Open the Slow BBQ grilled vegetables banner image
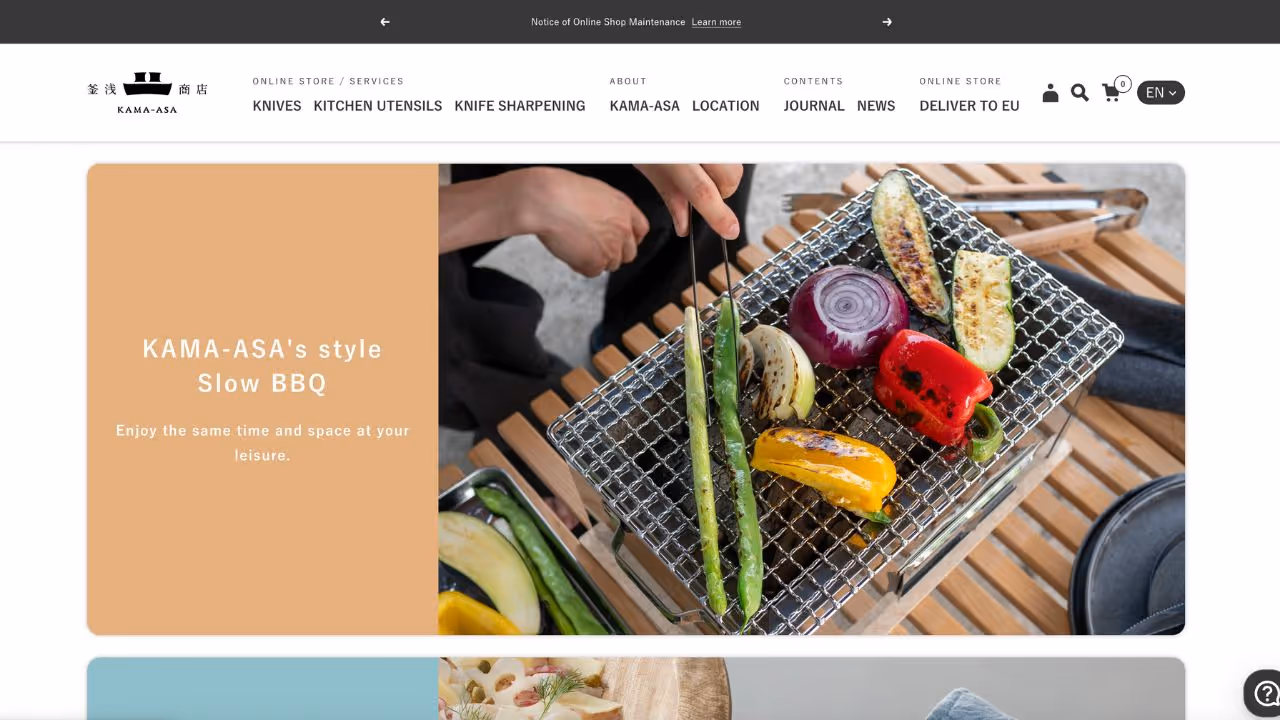Viewport: 1280px width, 720px height. (x=811, y=399)
